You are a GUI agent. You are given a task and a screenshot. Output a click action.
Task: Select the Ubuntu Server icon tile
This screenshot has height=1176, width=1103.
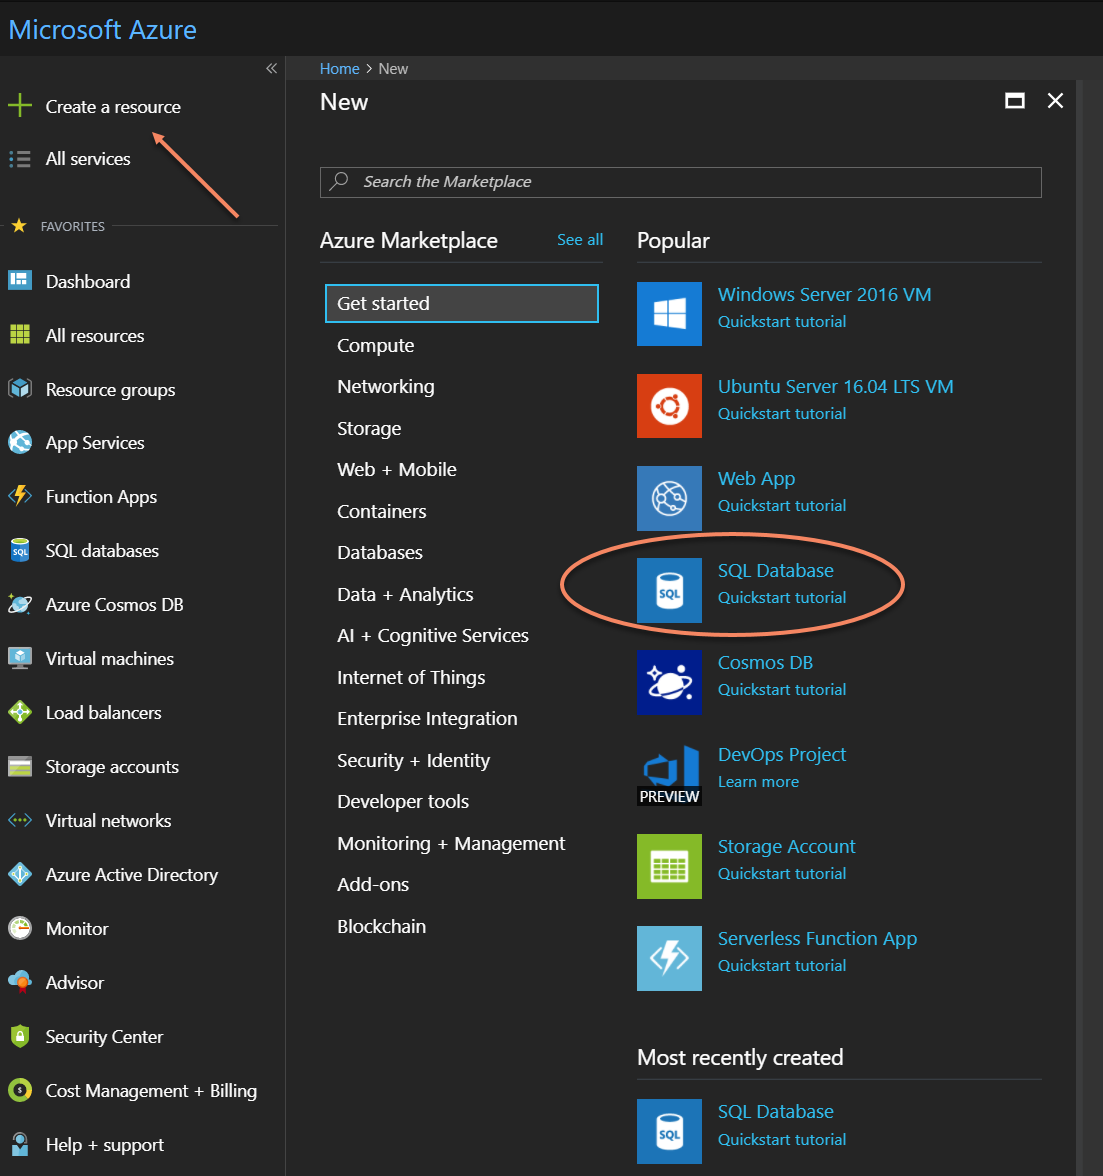(669, 406)
